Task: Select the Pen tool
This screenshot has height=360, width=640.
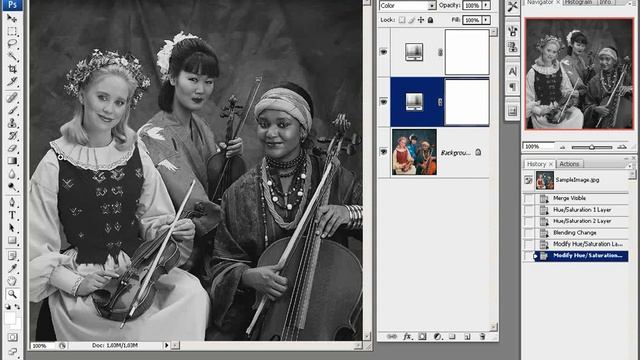Action: click(12, 202)
